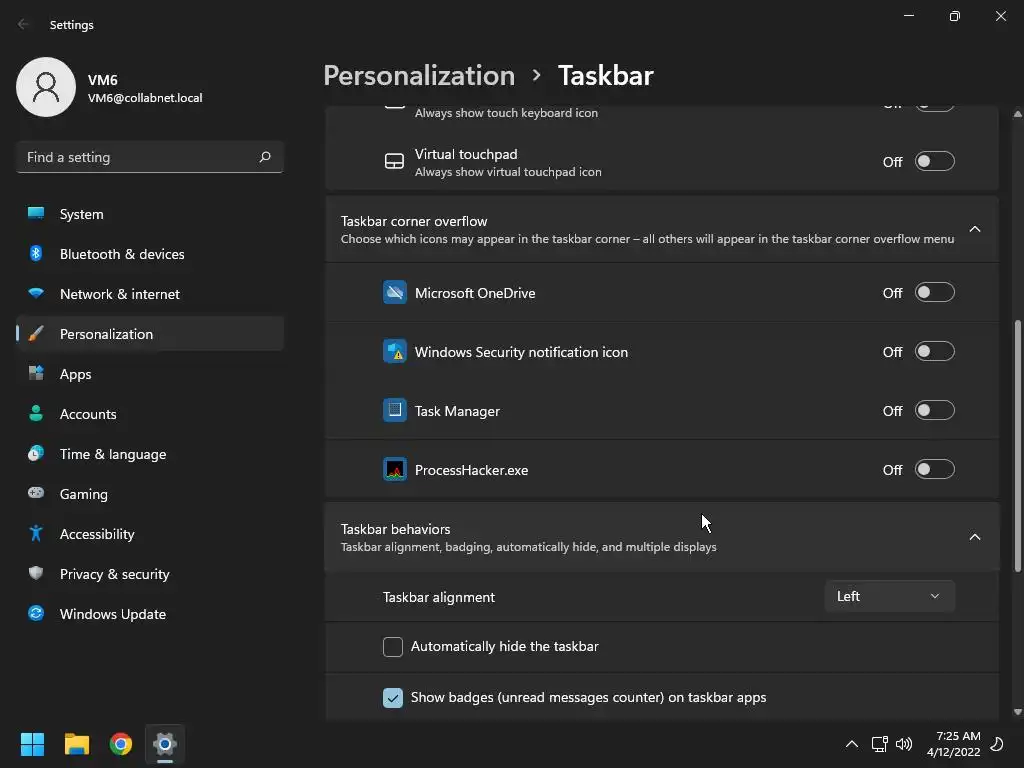Open the Windows Update settings page

point(112,614)
